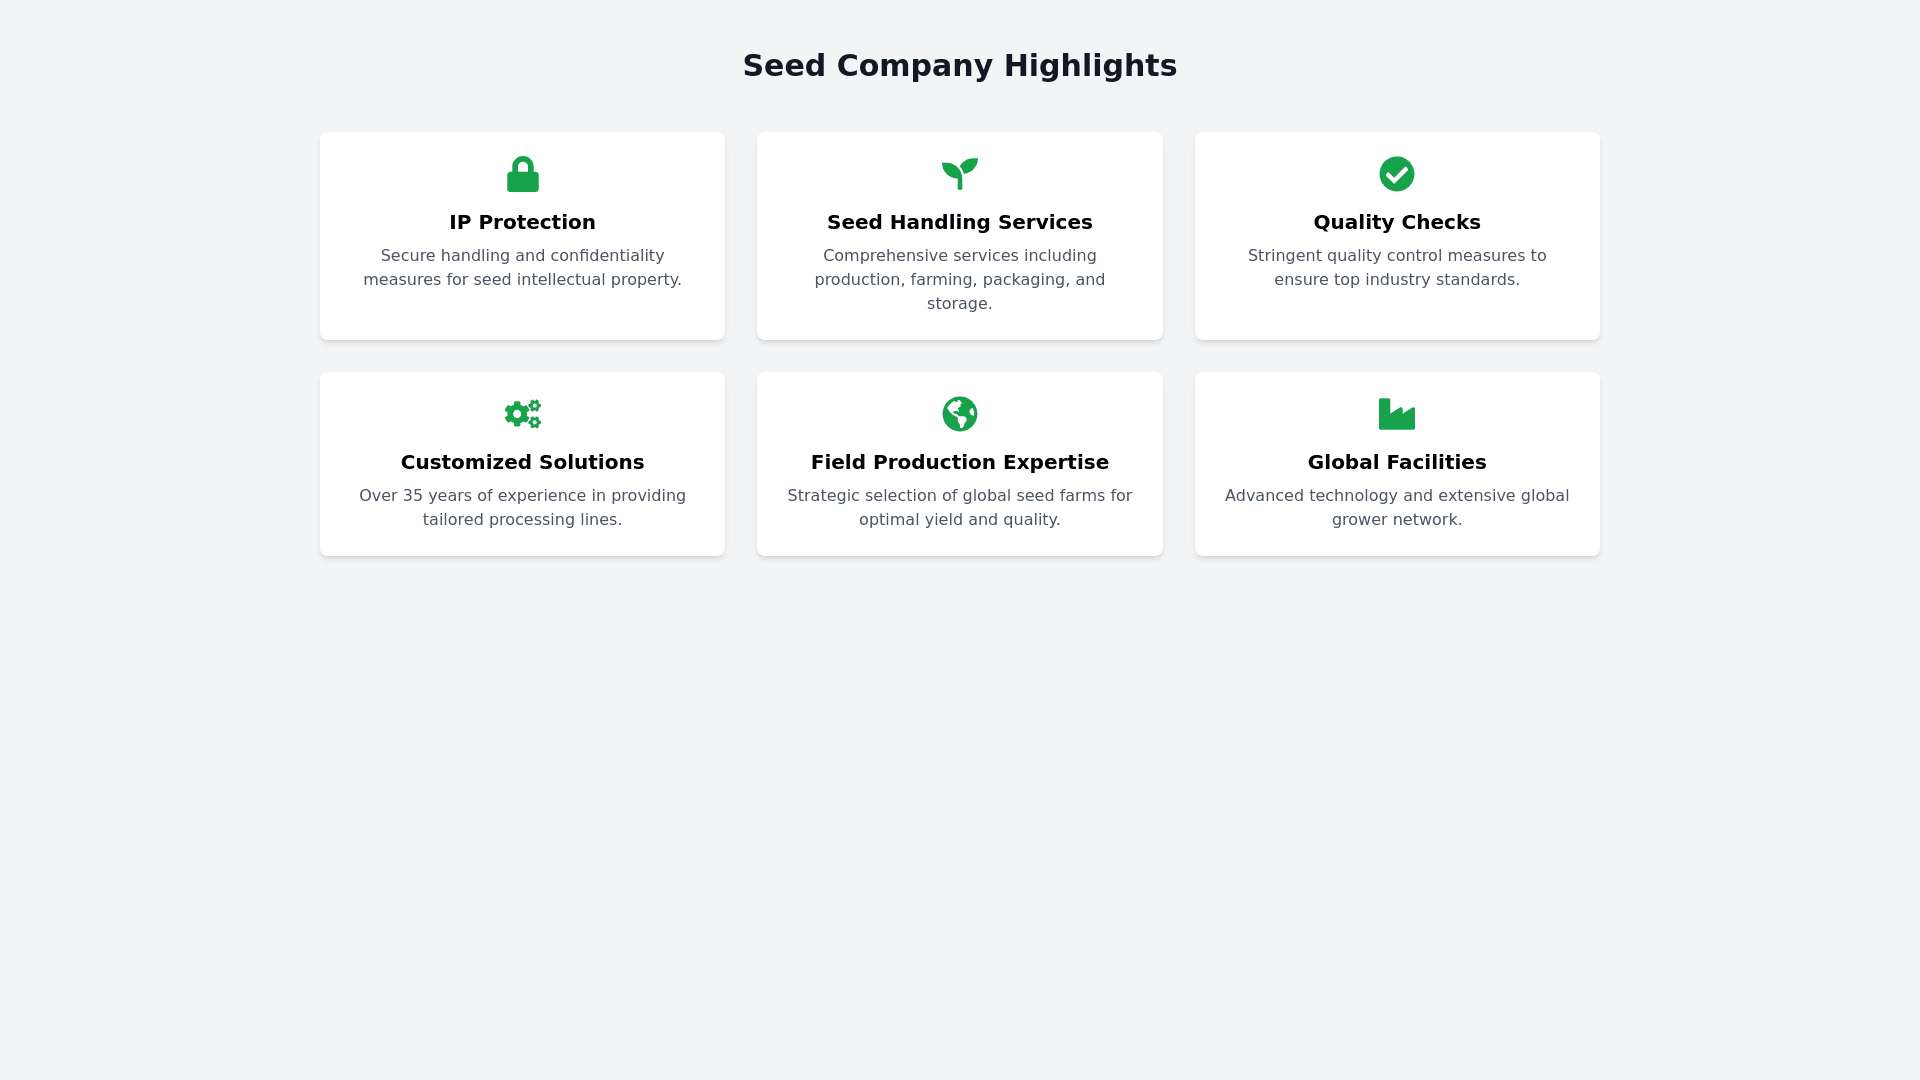Open the Global Facilities heading
The image size is (1920, 1080).
(1396, 462)
